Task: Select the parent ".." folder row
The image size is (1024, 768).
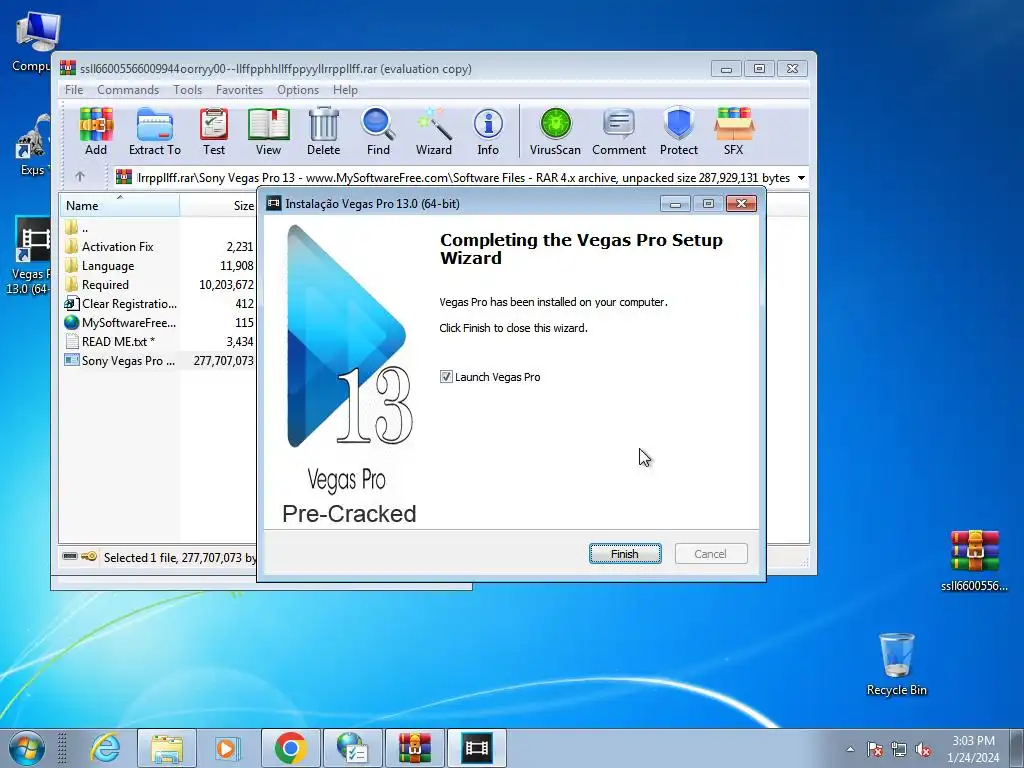Action: point(158,228)
